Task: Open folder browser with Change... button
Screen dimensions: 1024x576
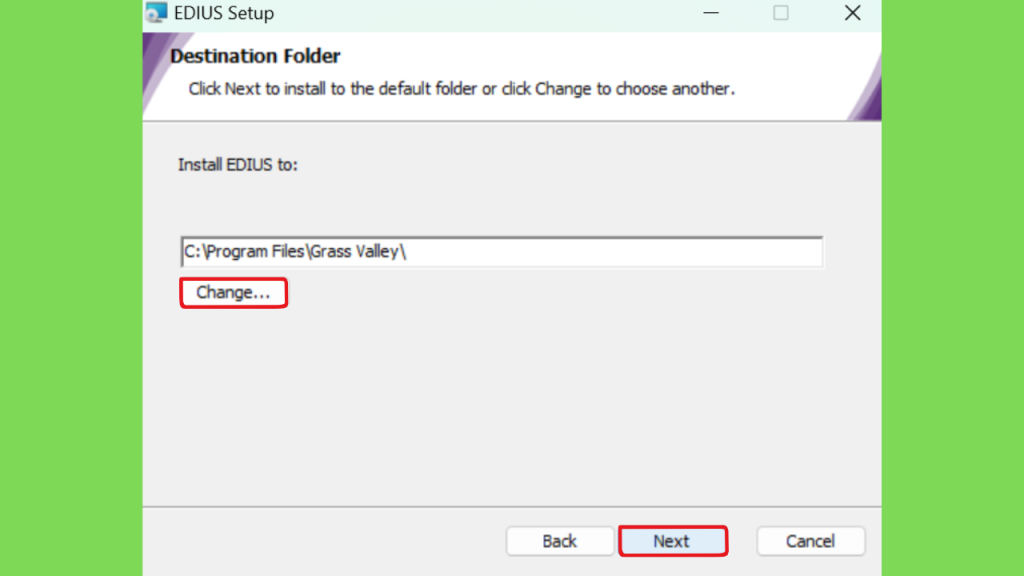Action: tap(233, 293)
